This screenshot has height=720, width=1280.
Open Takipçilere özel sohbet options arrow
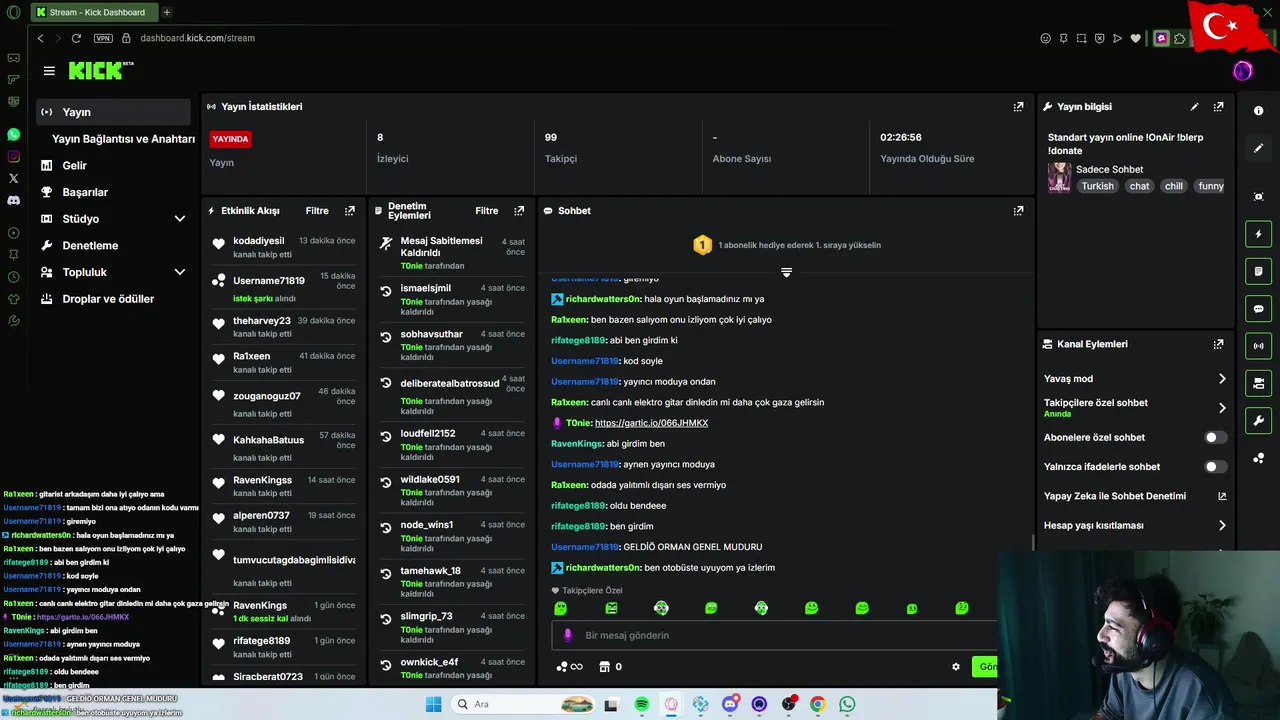tap(1221, 408)
